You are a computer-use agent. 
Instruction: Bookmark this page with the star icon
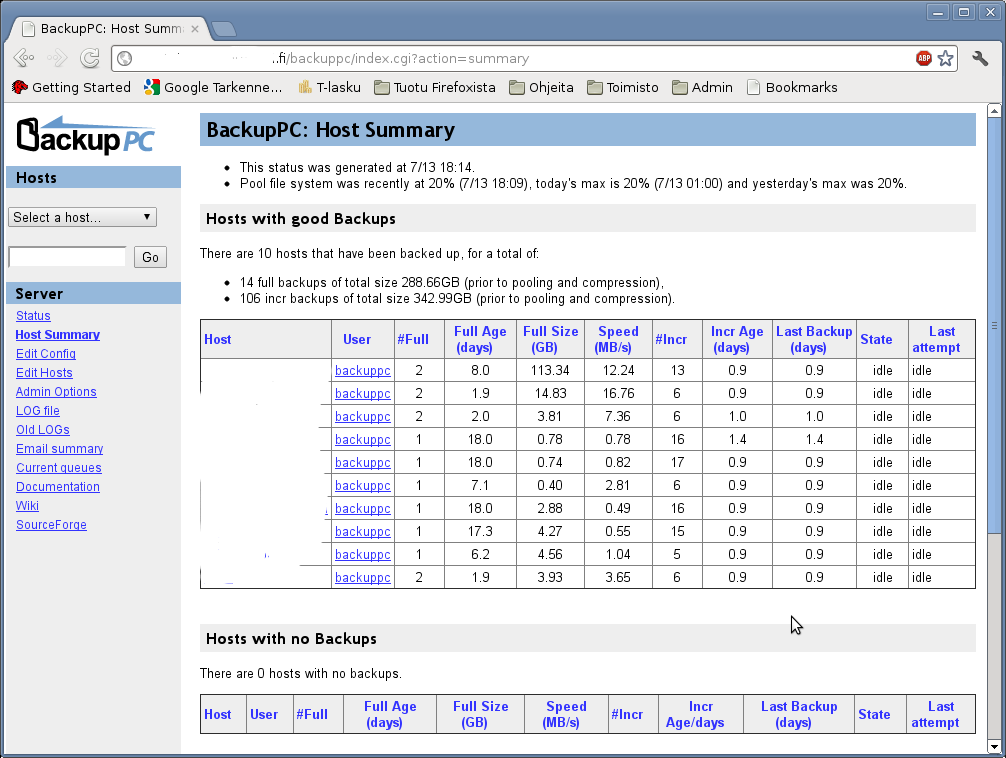(945, 58)
